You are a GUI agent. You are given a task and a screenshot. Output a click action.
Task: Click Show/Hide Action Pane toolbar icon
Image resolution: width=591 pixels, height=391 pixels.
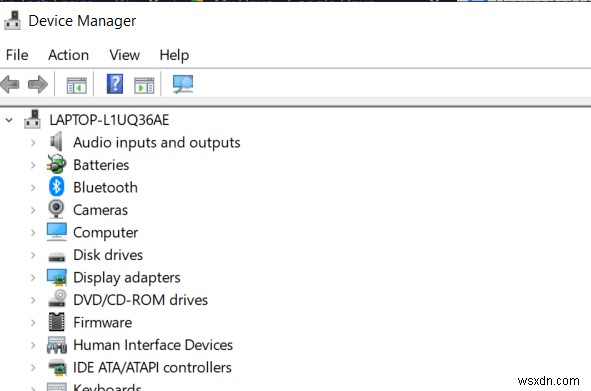click(144, 85)
